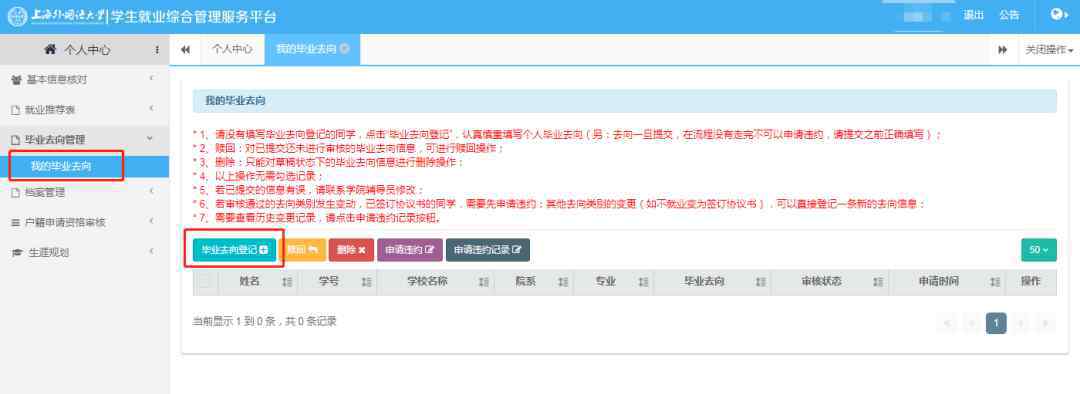Open the sidebar options dots menu
1080x394 pixels.
[157, 50]
